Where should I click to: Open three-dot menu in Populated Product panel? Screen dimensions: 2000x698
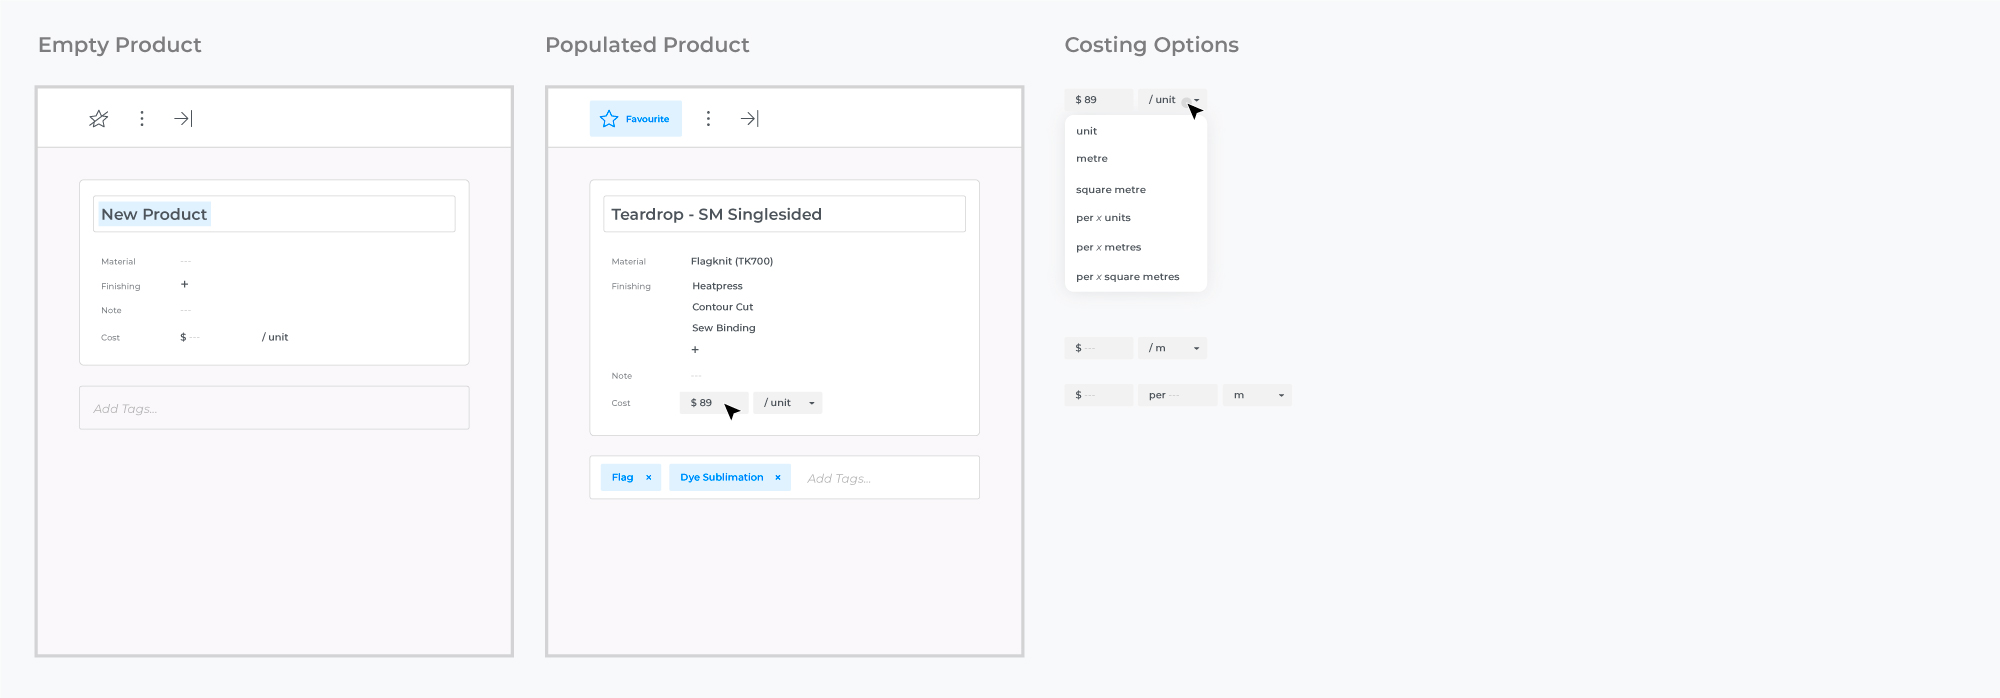pos(708,119)
